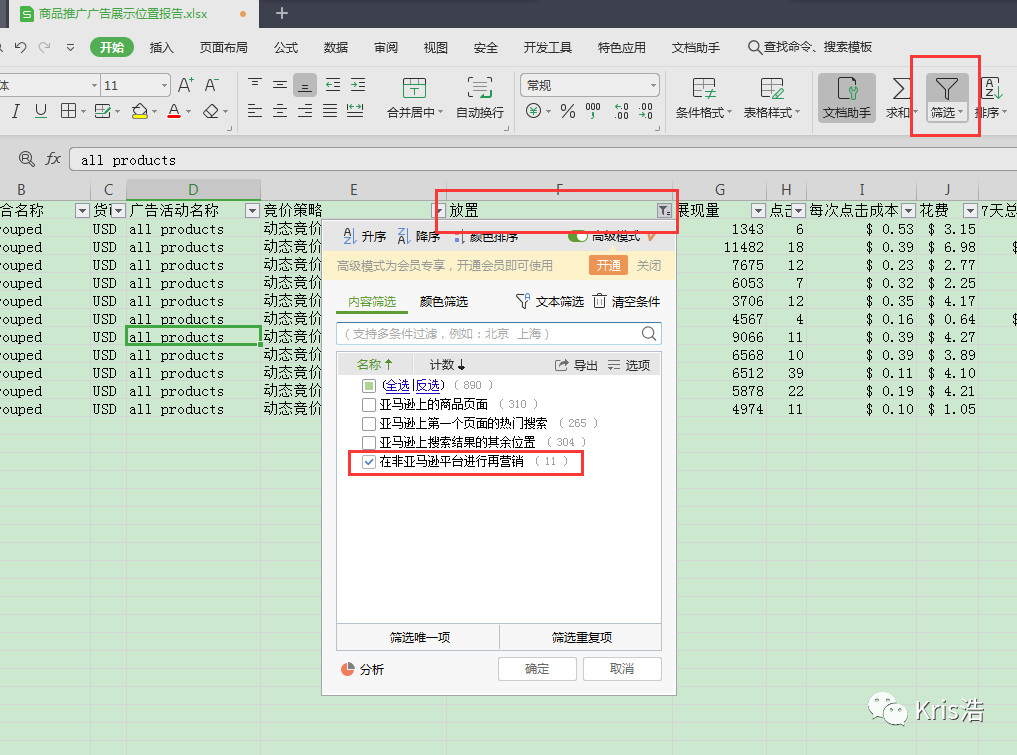Switch to 颜色筛选 tab

(443, 302)
